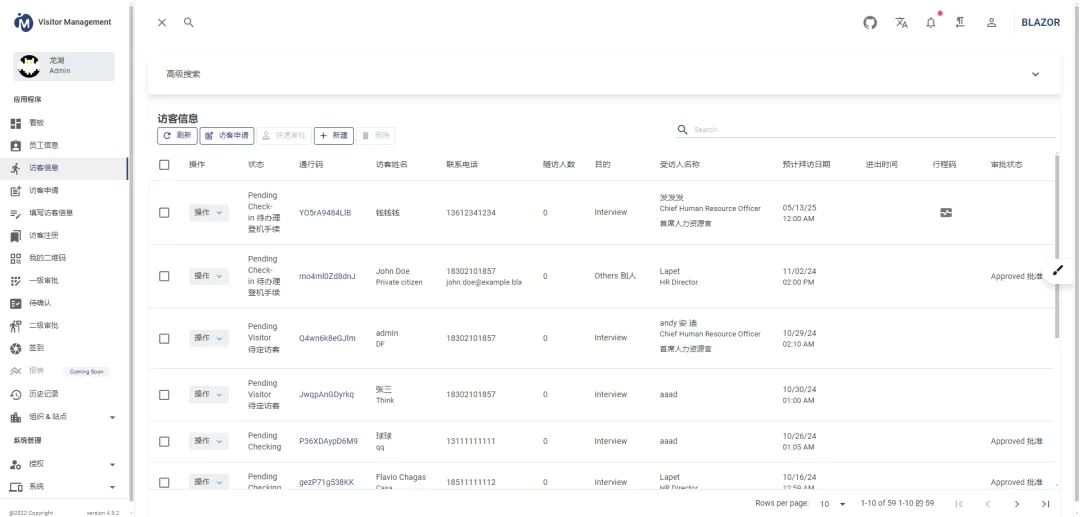Screen dimensions: 1080x517
Task: Click the 待确认 sidebar icon
Action: coord(16,304)
